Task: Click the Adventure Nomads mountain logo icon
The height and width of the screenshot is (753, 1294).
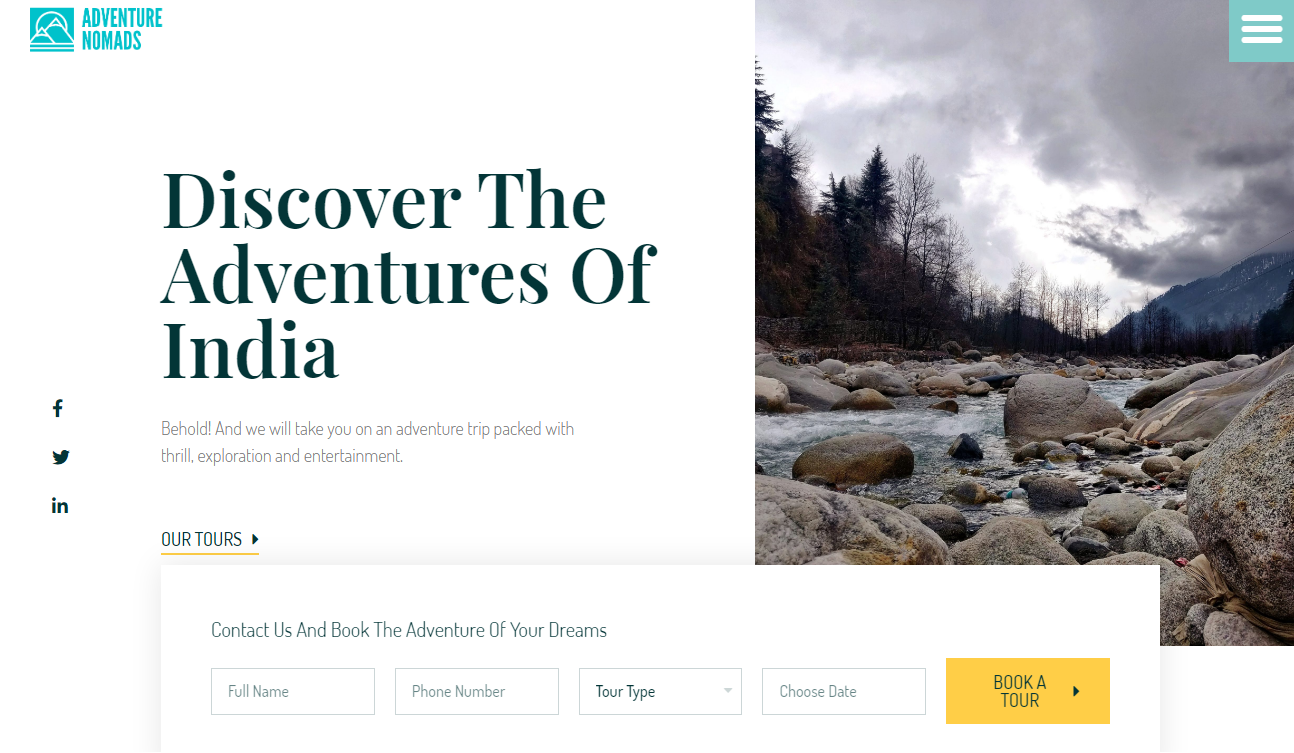Action: tap(52, 30)
